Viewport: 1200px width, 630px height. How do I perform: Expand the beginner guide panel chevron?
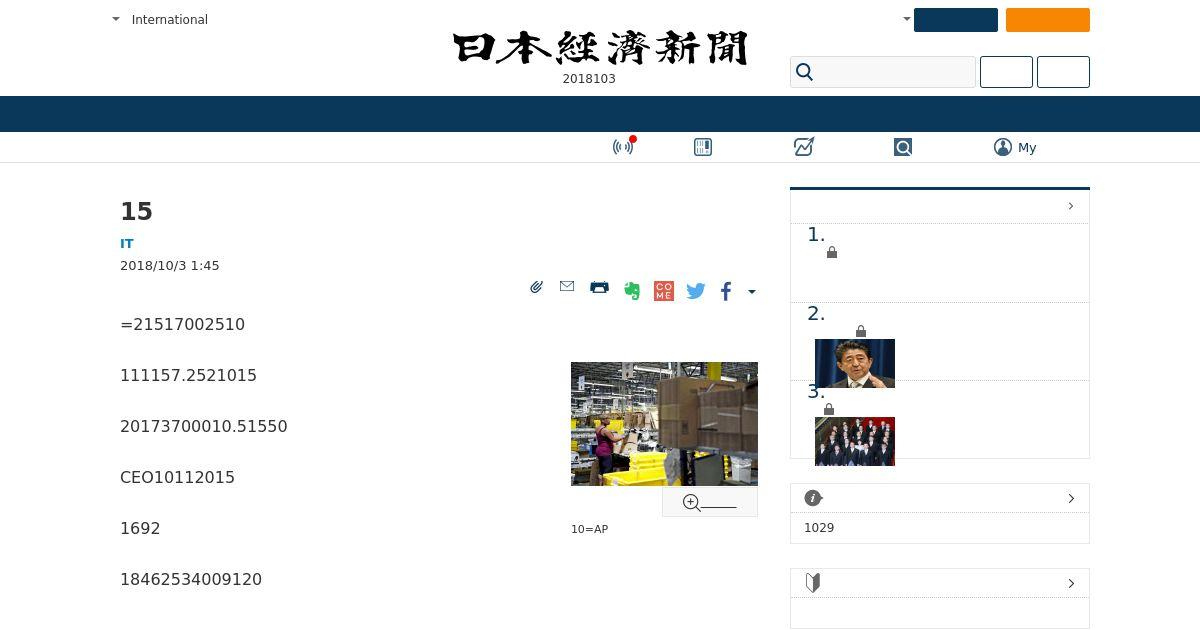click(1071, 583)
